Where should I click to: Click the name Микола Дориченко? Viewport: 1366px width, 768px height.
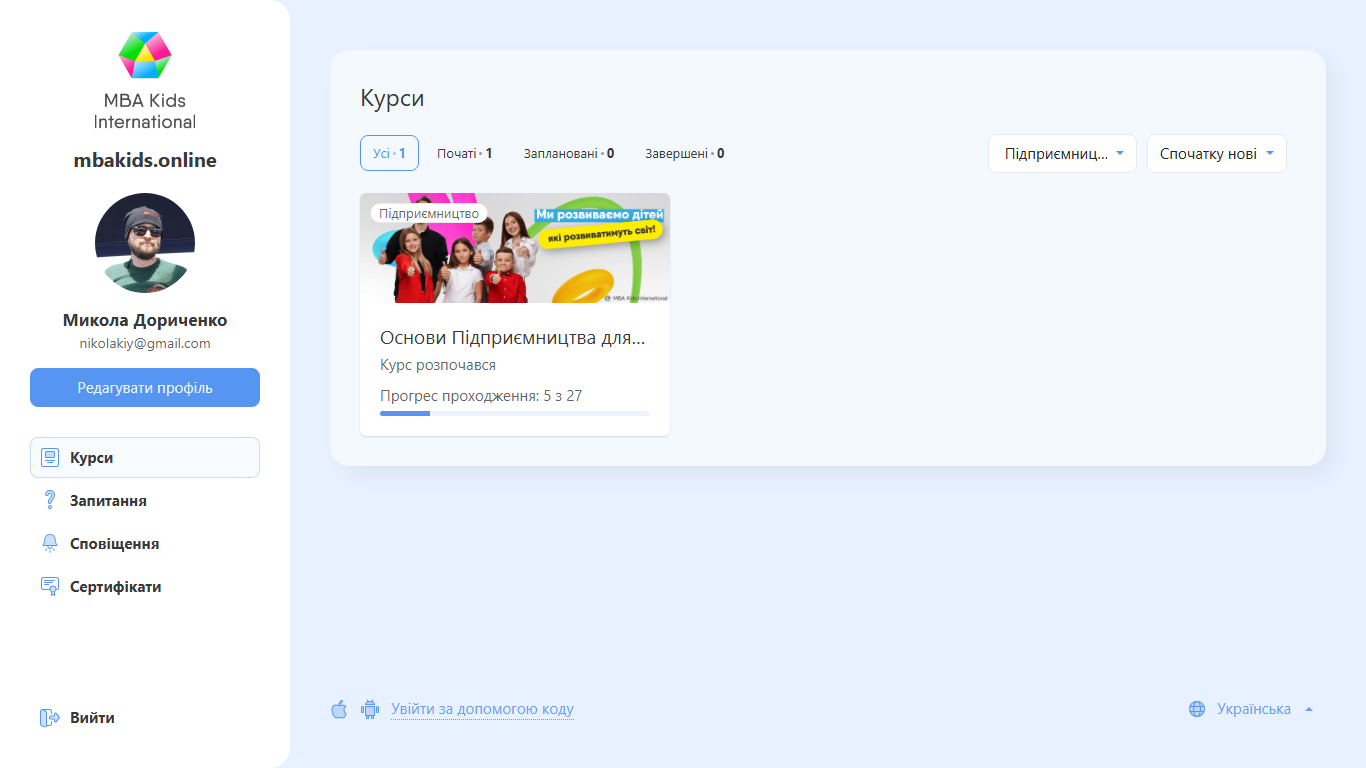pyautogui.click(x=145, y=321)
